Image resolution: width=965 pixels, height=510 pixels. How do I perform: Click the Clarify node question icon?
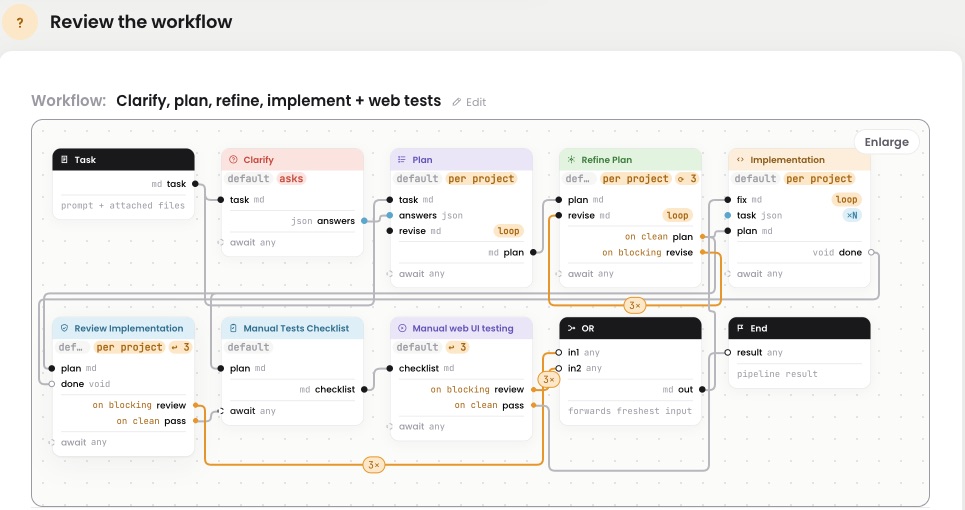[x=233, y=159]
